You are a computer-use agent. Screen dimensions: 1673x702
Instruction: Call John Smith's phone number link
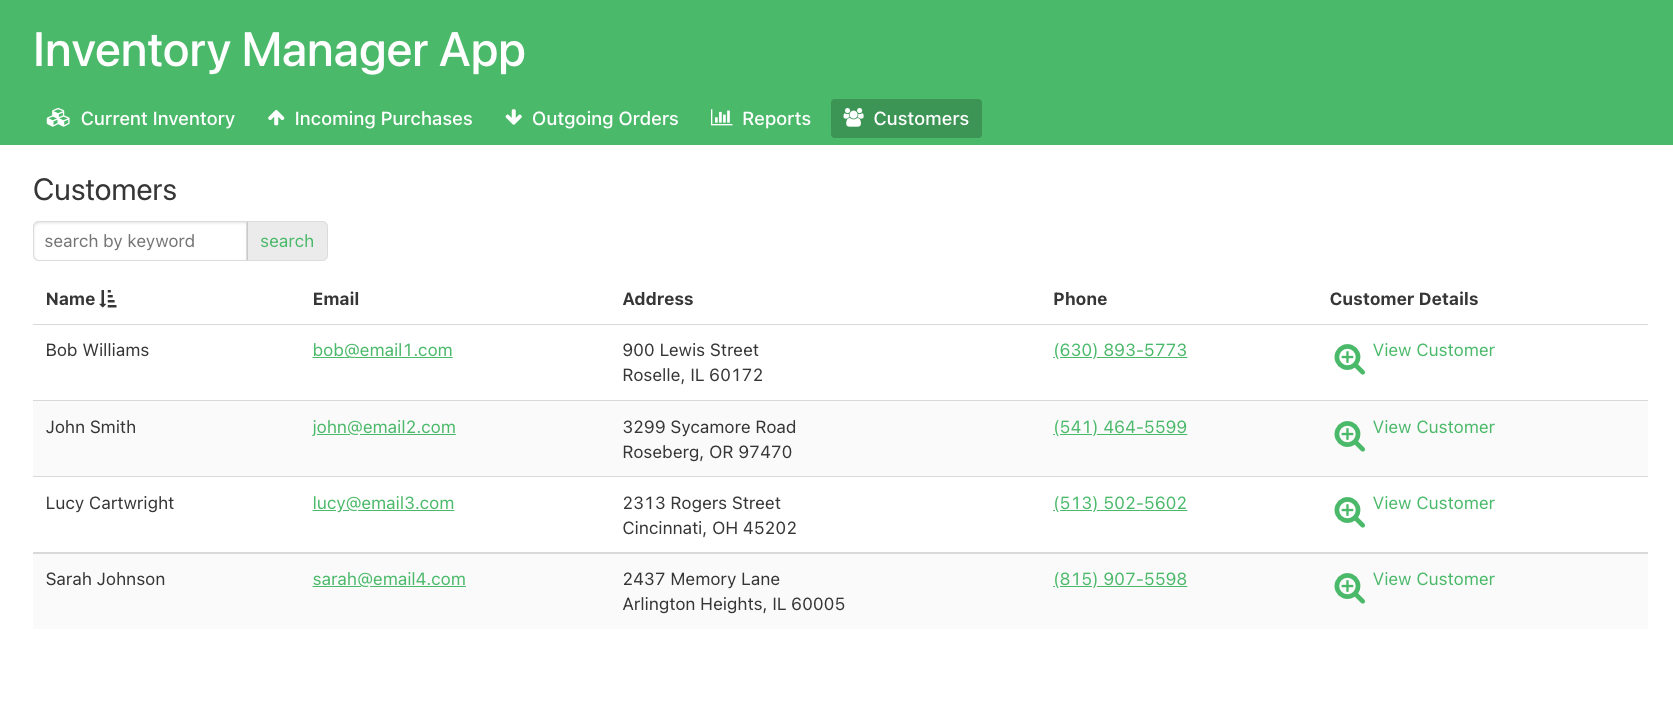[1120, 427]
